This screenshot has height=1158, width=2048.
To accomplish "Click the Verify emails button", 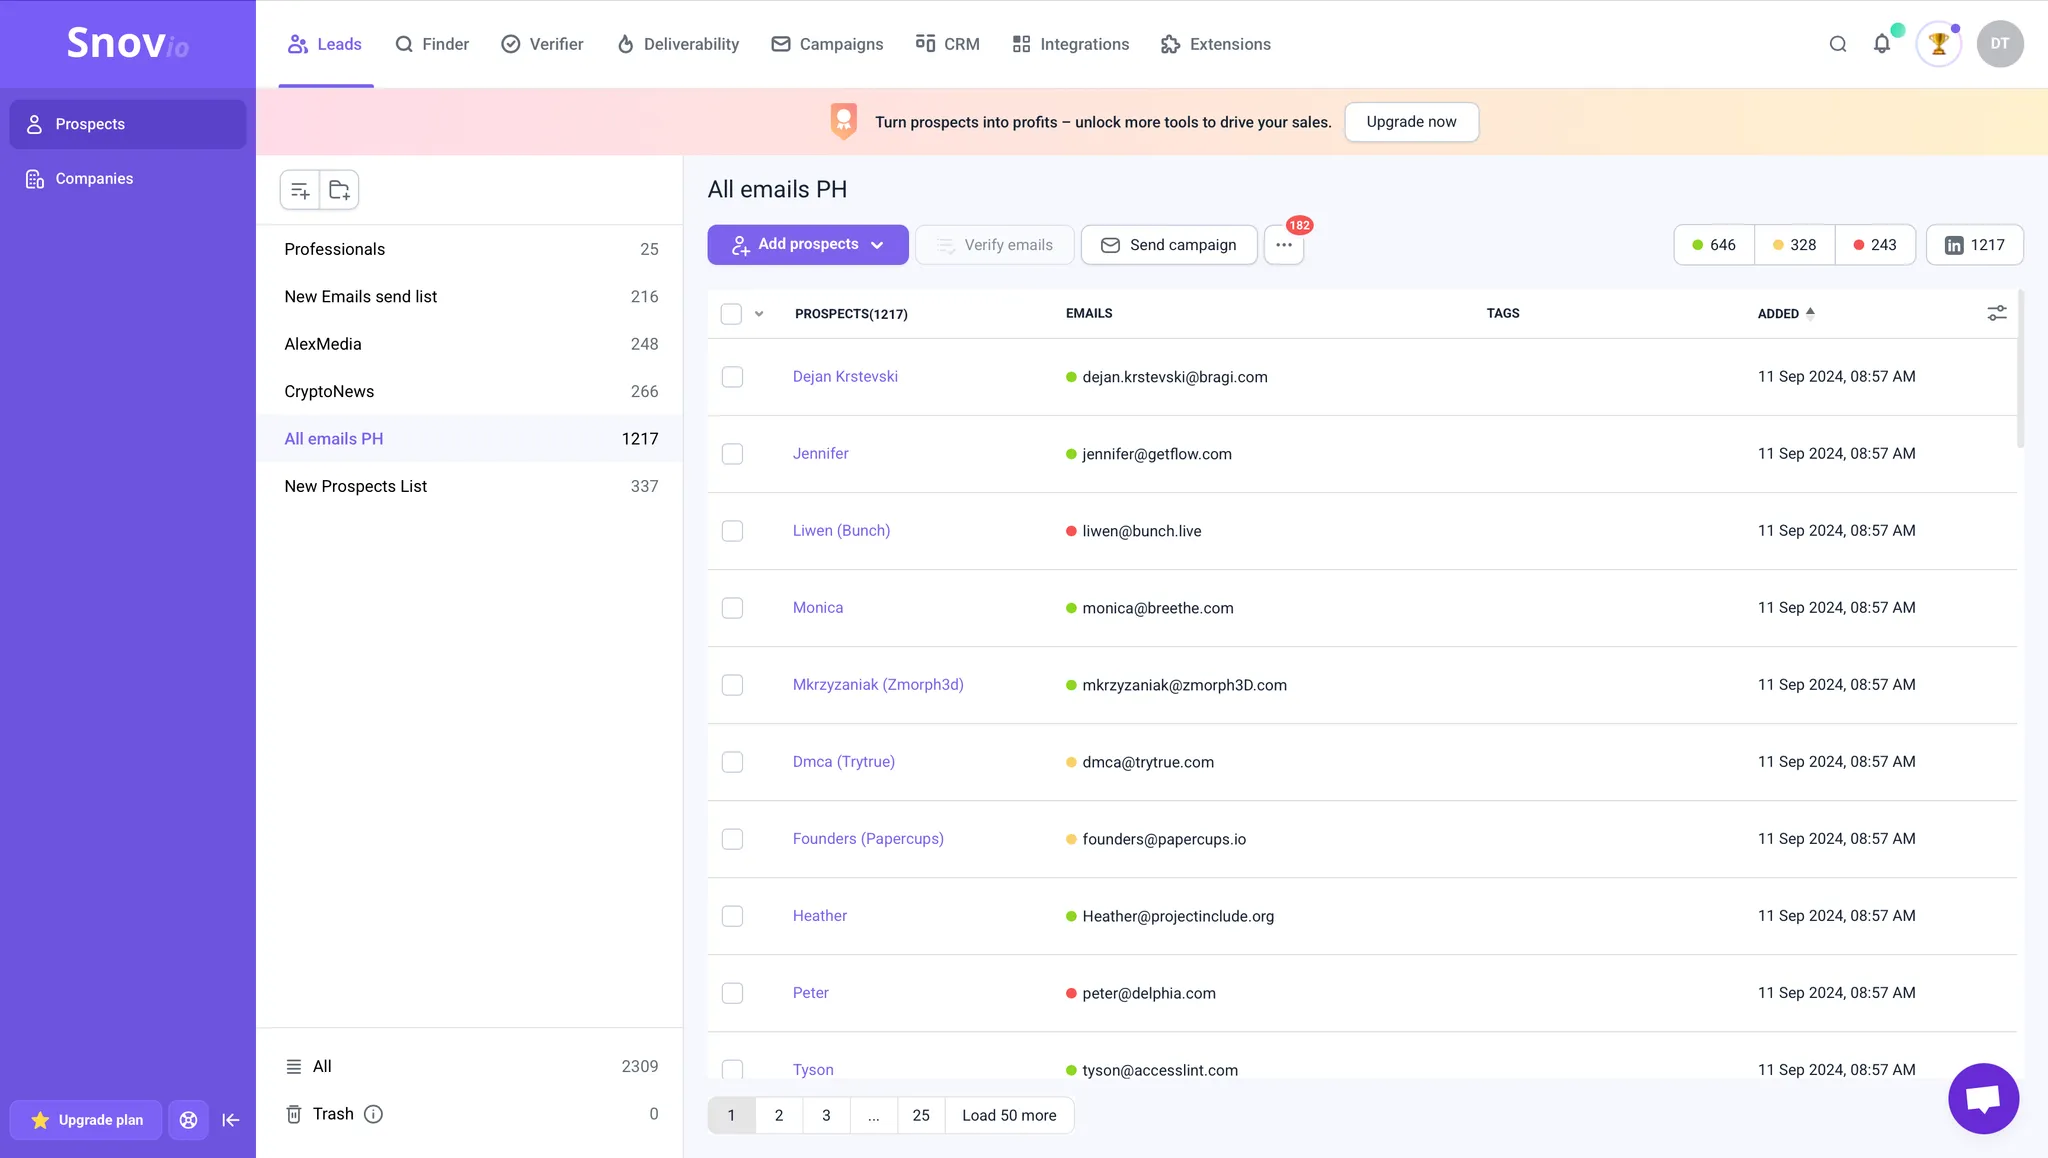I will coord(994,245).
